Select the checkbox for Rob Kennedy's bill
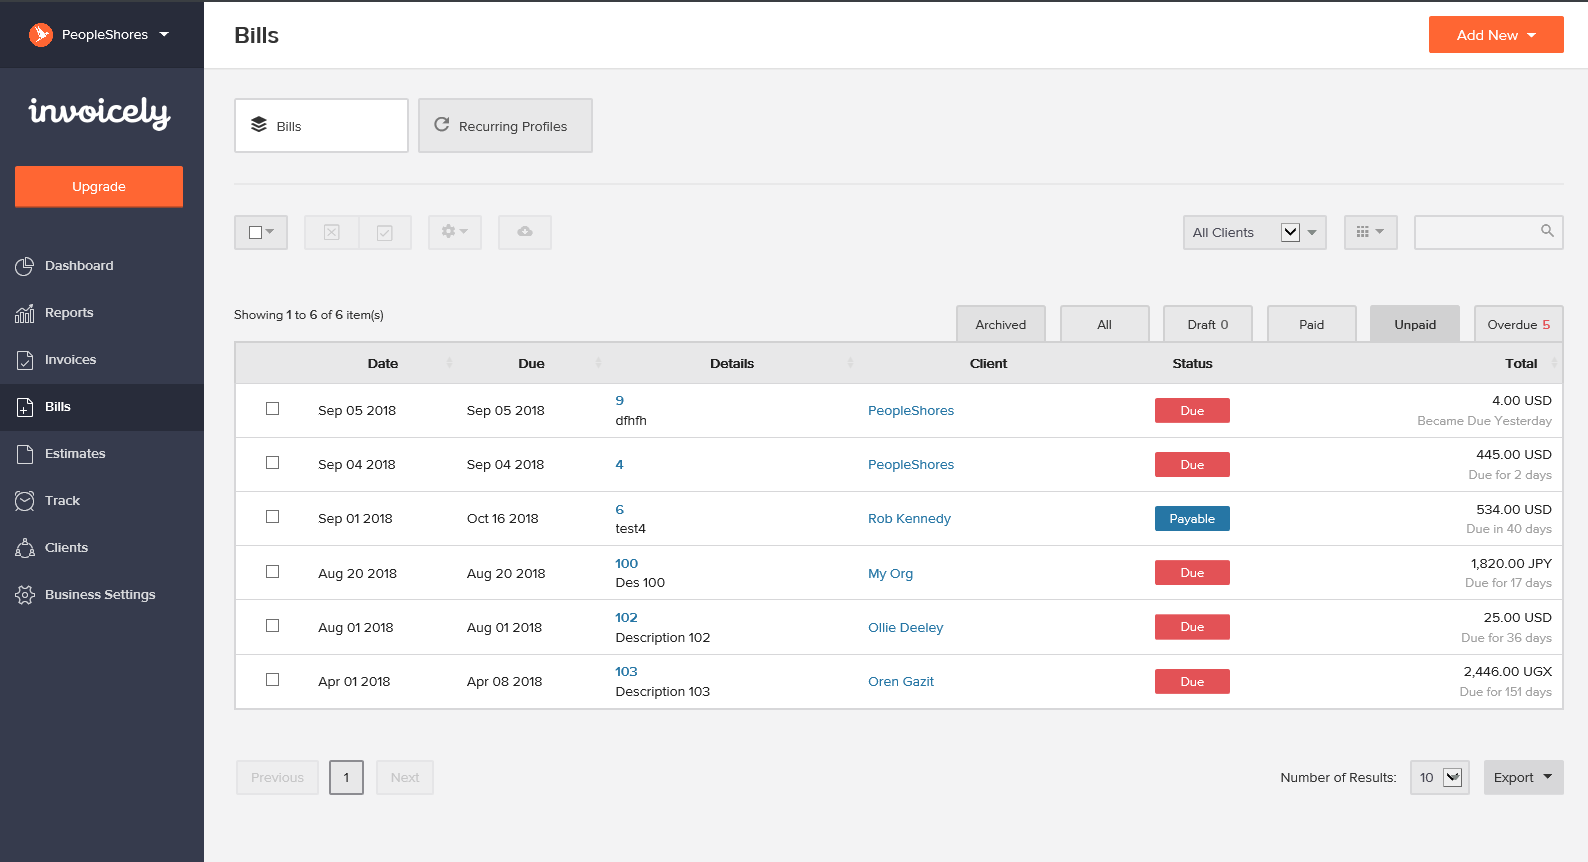The width and height of the screenshot is (1588, 862). coord(272,517)
